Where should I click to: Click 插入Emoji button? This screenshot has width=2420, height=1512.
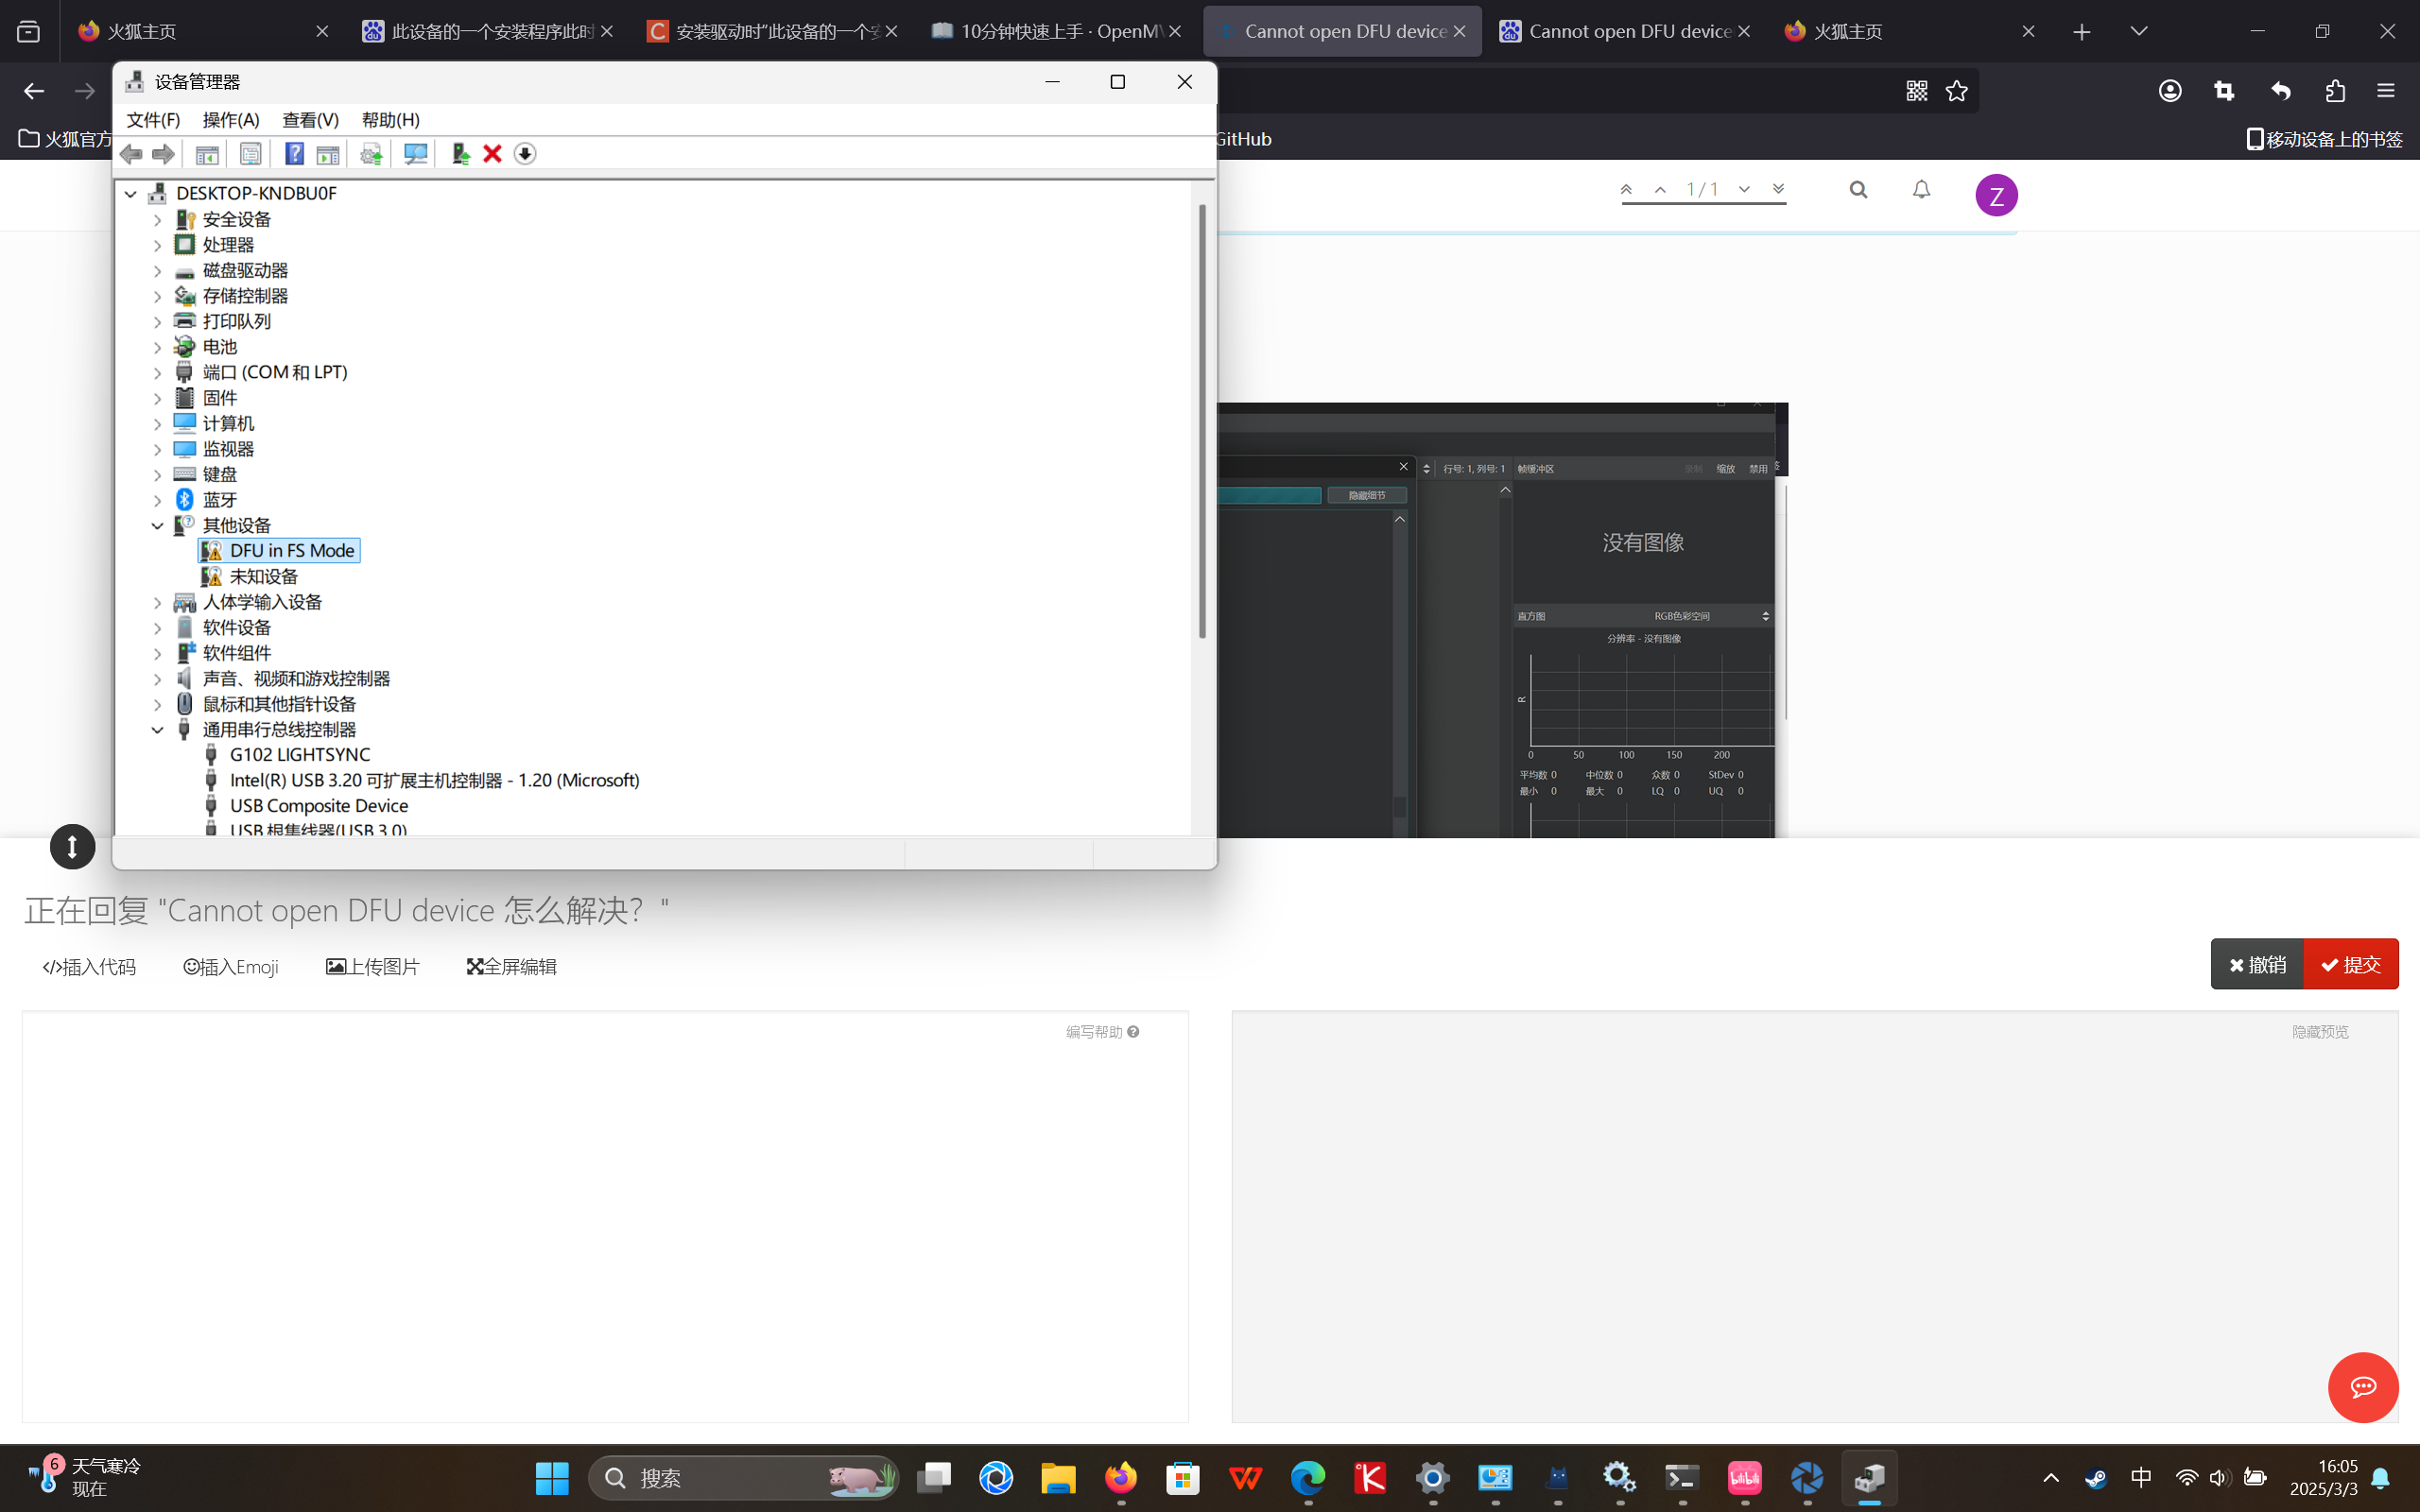pos(231,967)
